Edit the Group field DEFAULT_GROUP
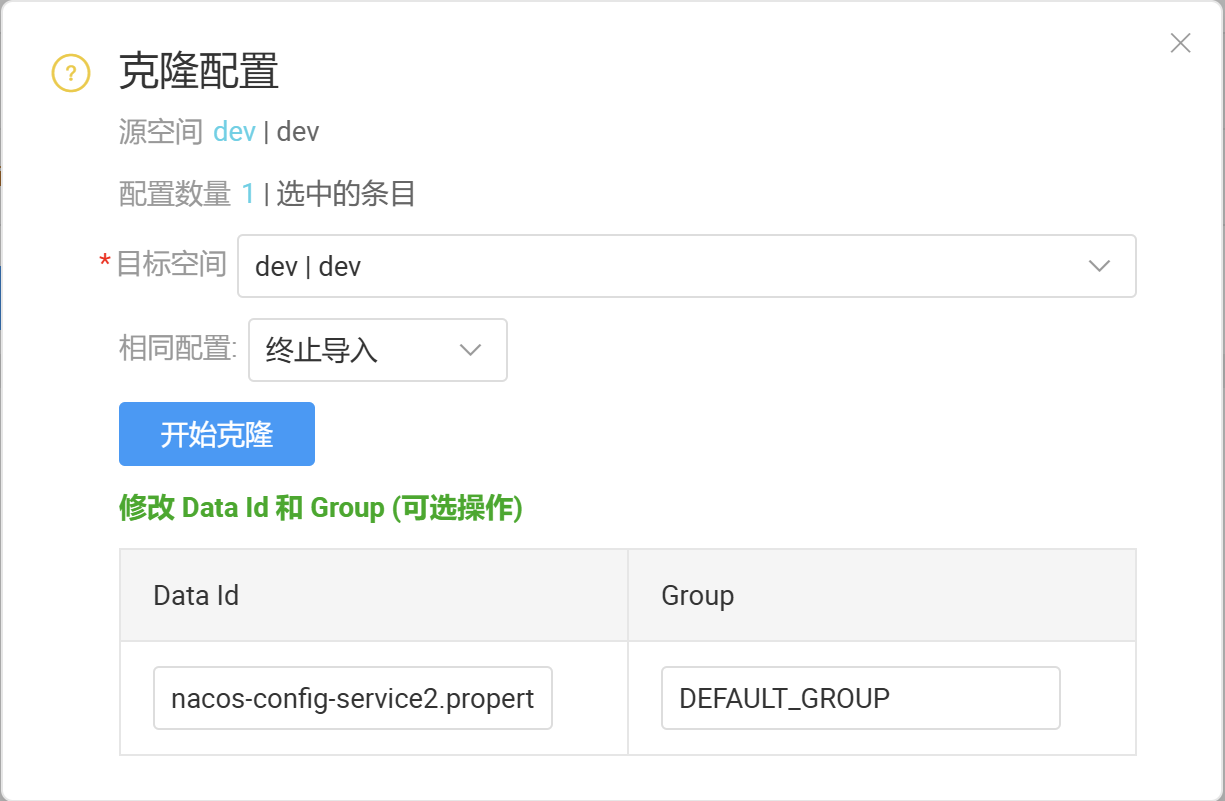This screenshot has height=801, width=1225. (x=861, y=698)
